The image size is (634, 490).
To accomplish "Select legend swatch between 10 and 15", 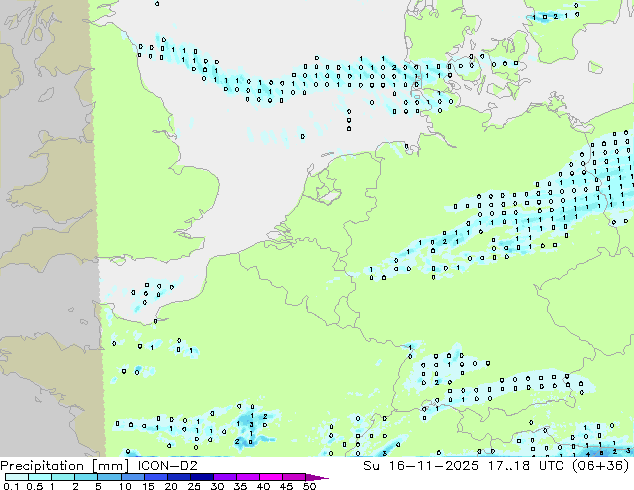I will click(132, 477).
